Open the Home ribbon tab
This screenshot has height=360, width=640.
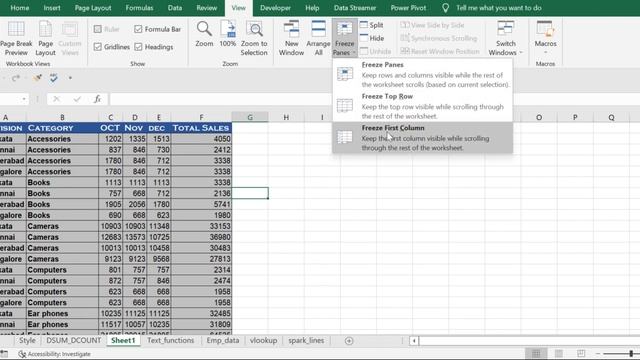[x=20, y=8]
